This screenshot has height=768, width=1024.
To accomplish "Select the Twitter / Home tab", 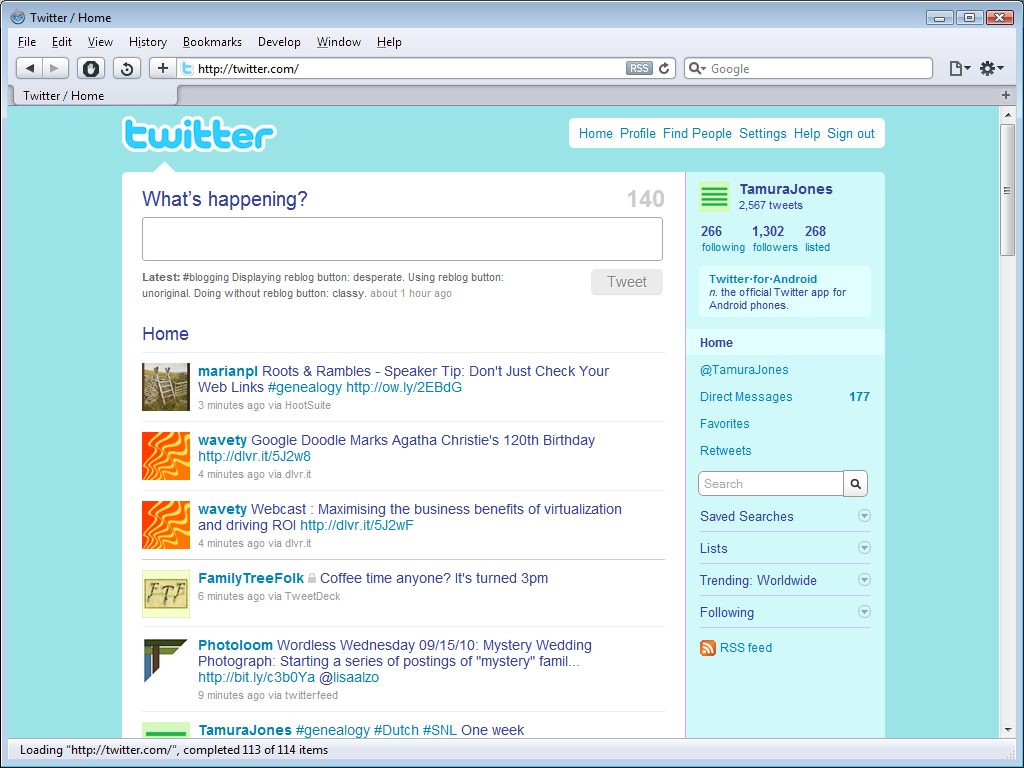I will pyautogui.click(x=95, y=95).
